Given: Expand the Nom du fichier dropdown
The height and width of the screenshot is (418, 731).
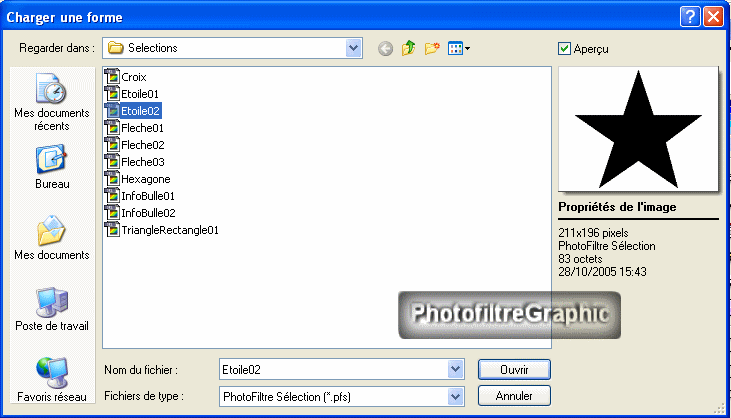Looking at the screenshot, I should (455, 370).
